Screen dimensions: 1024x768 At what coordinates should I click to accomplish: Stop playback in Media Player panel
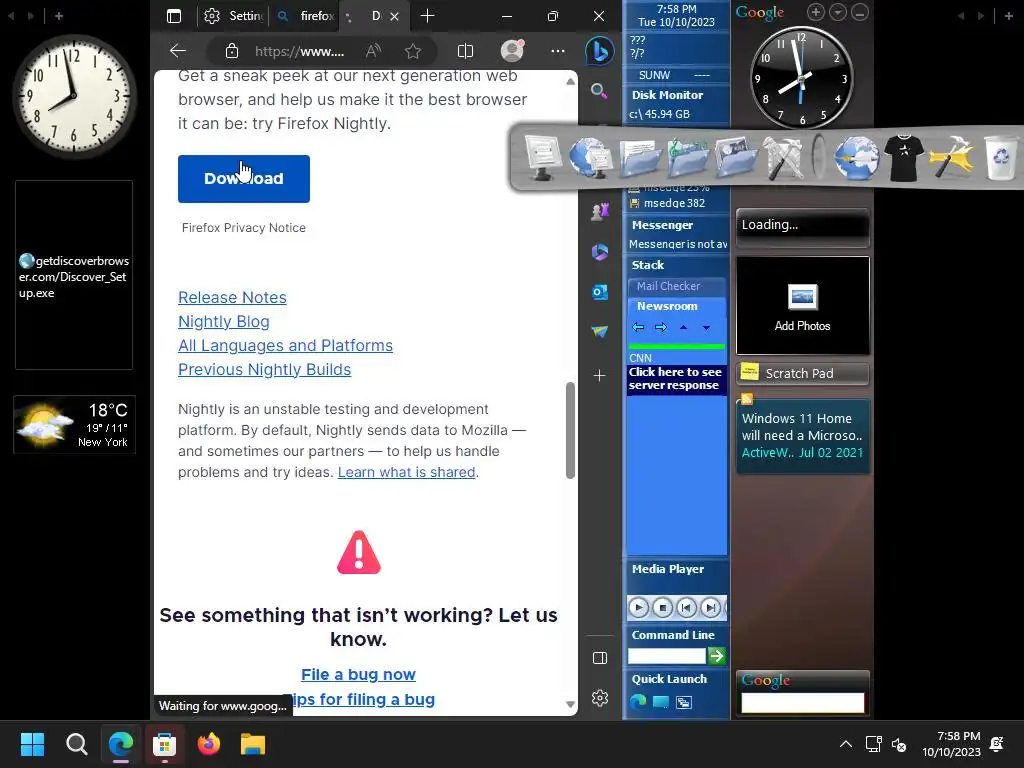click(663, 608)
